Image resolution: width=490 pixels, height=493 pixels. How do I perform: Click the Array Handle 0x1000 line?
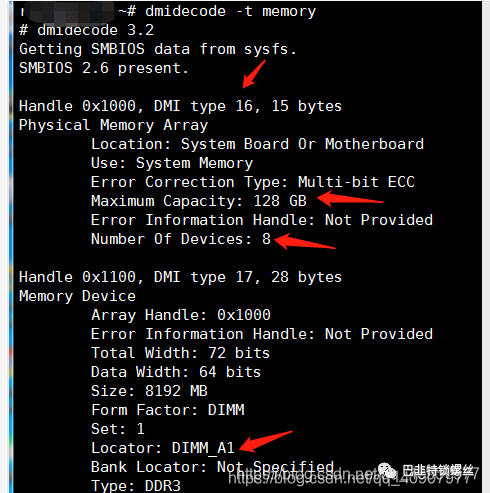click(181, 315)
